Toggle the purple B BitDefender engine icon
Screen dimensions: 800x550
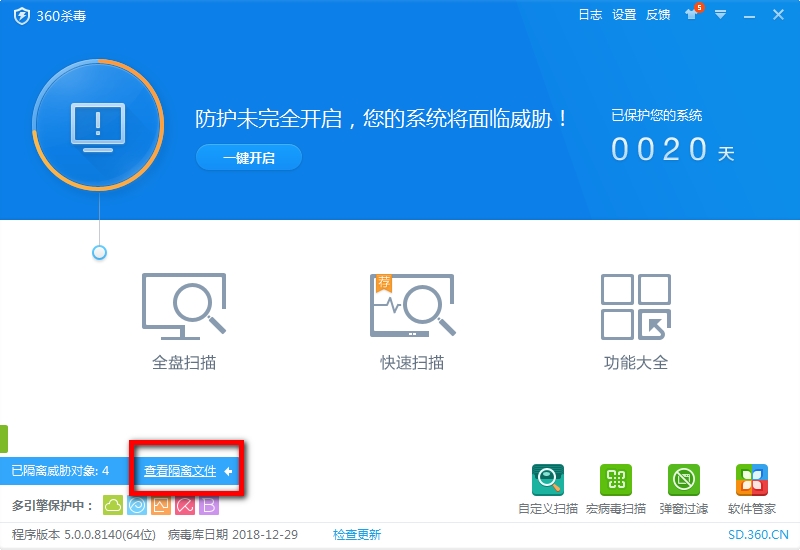coord(209,505)
